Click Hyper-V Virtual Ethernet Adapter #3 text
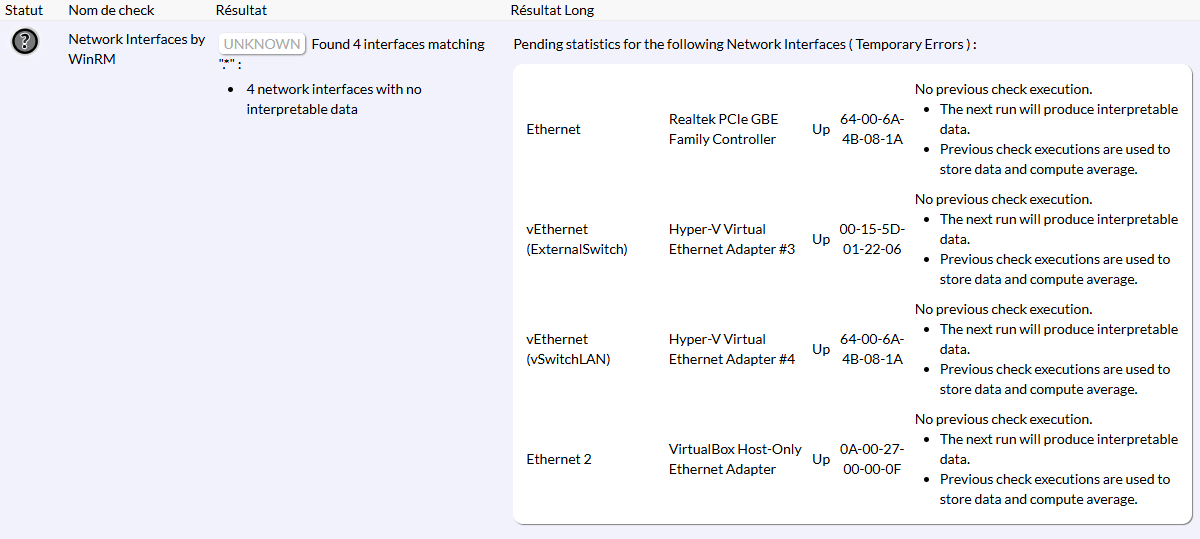 (732, 239)
